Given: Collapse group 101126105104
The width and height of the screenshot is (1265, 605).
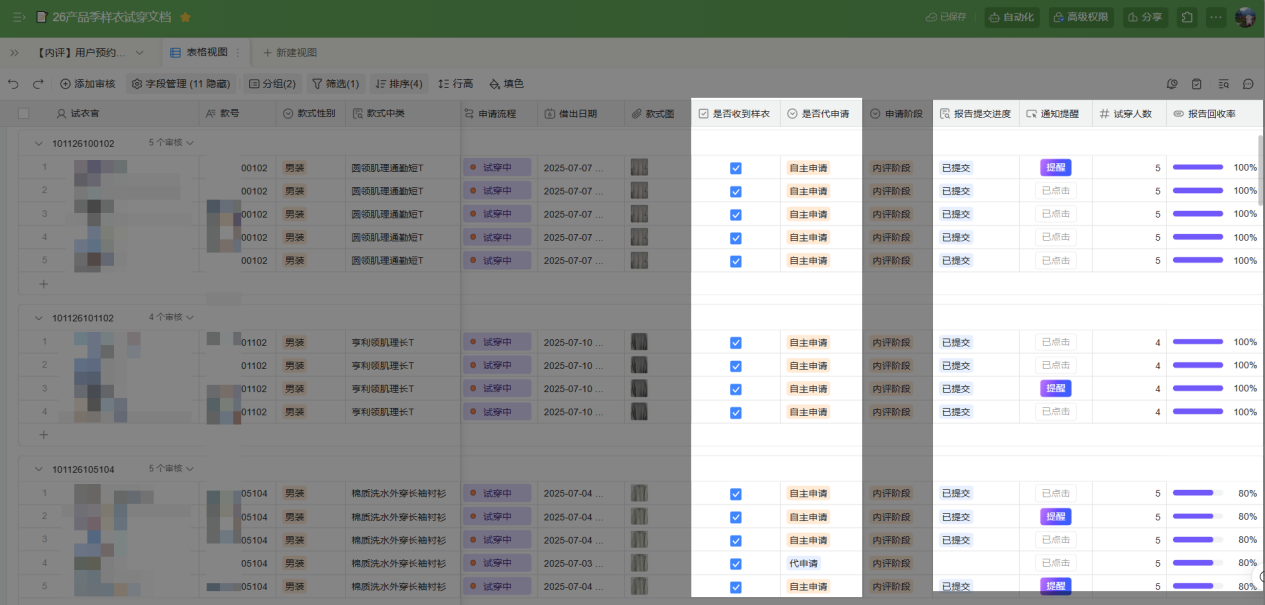Looking at the screenshot, I should tap(39, 469).
